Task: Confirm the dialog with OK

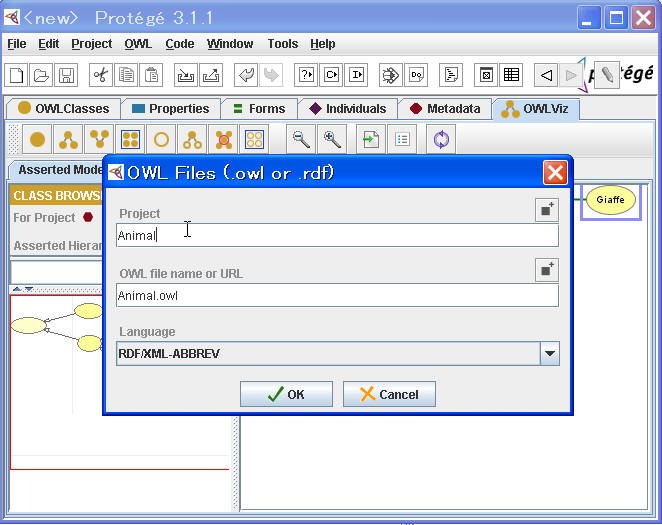Action: click(286, 394)
